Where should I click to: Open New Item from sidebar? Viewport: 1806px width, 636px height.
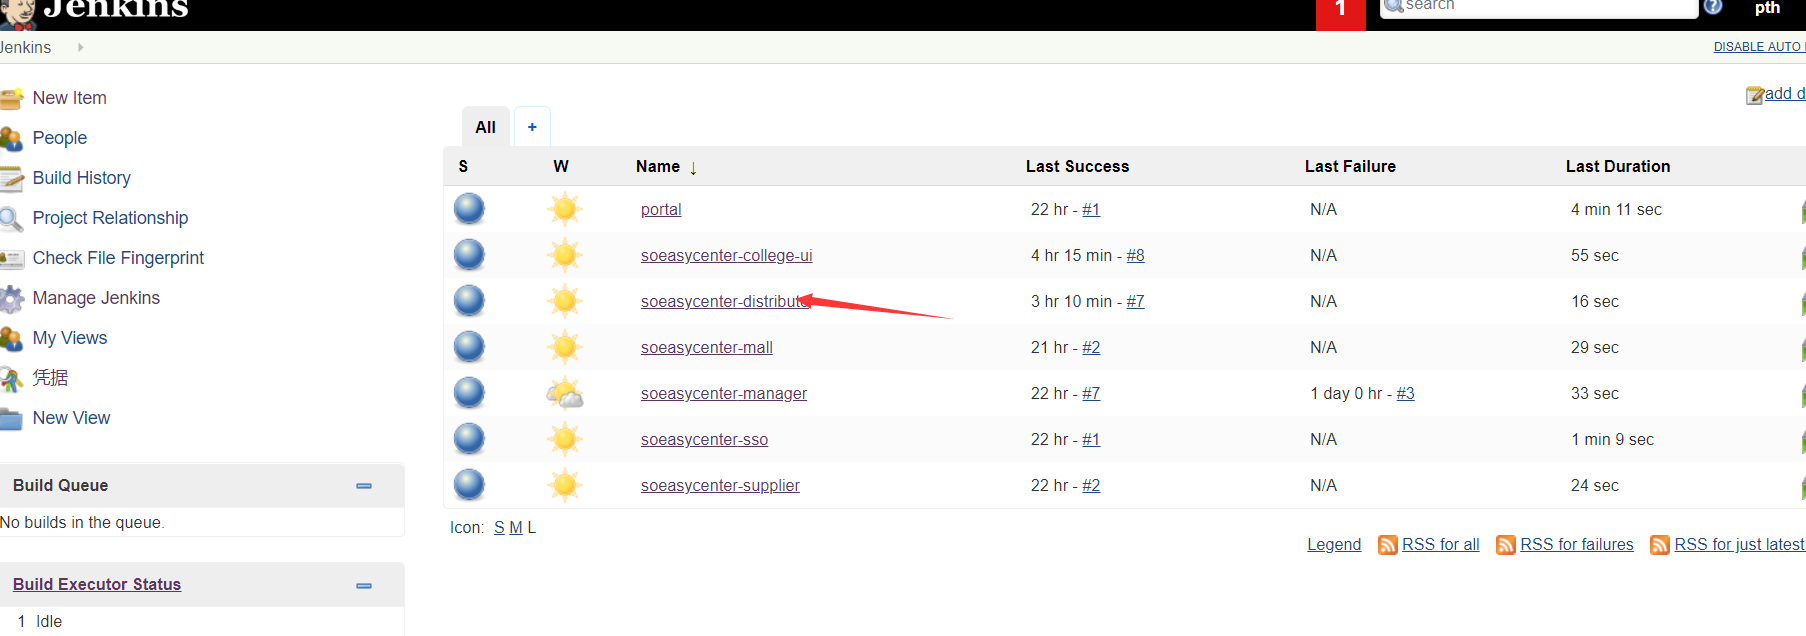point(70,98)
